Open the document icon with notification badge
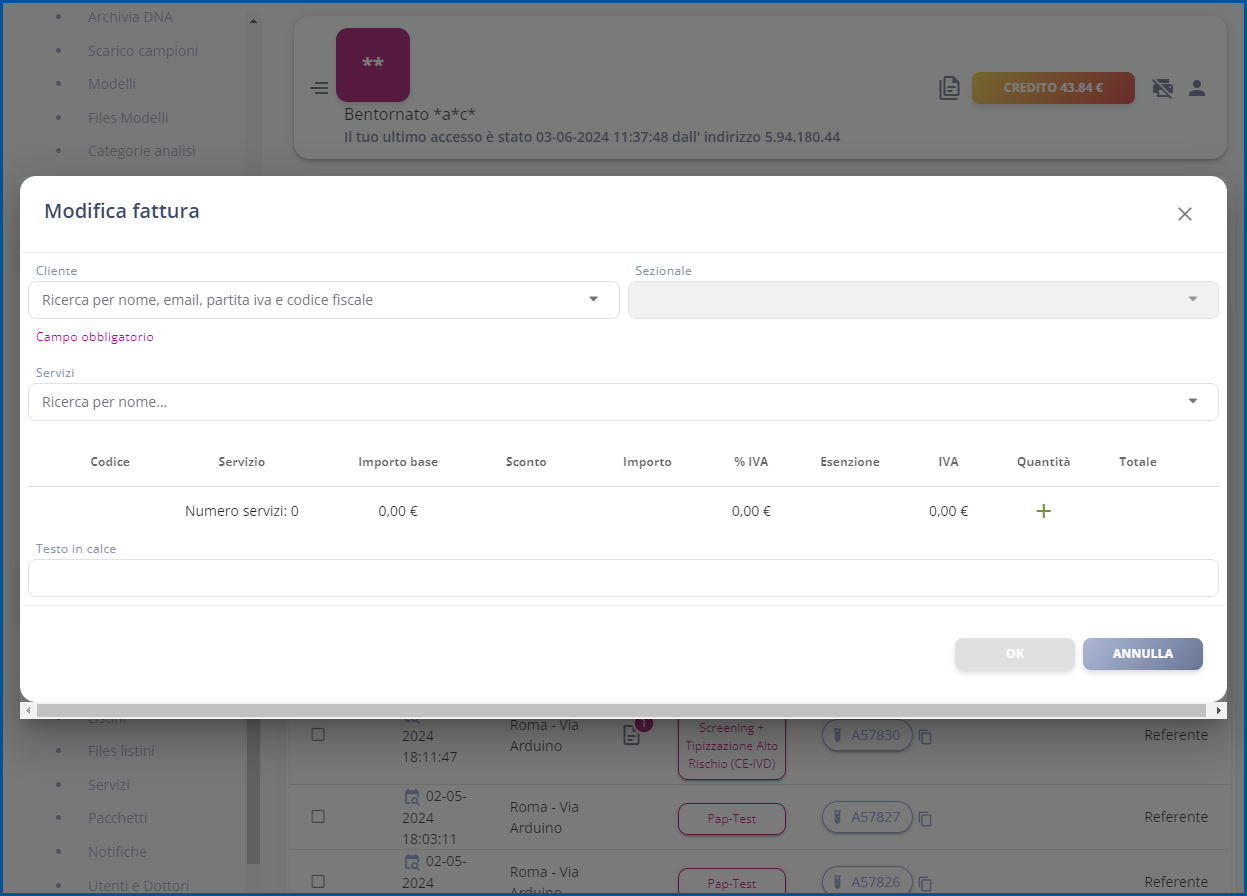 coord(632,735)
